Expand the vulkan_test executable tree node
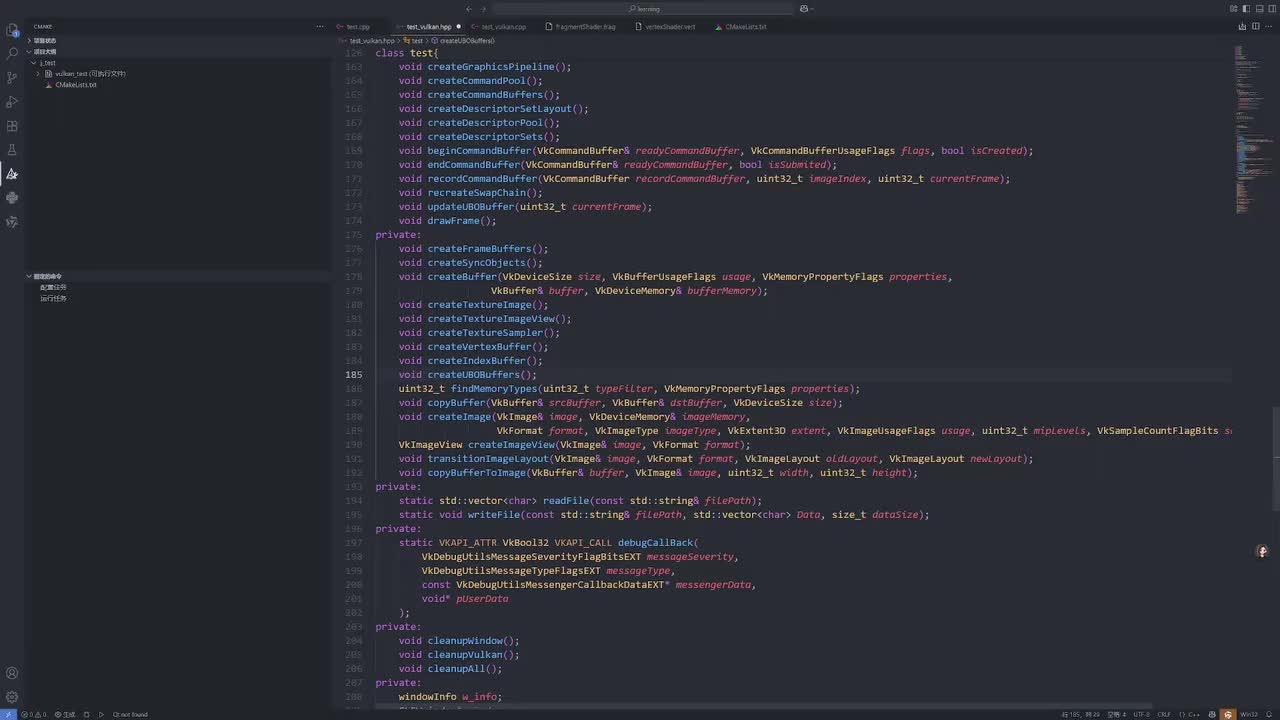 coord(38,74)
